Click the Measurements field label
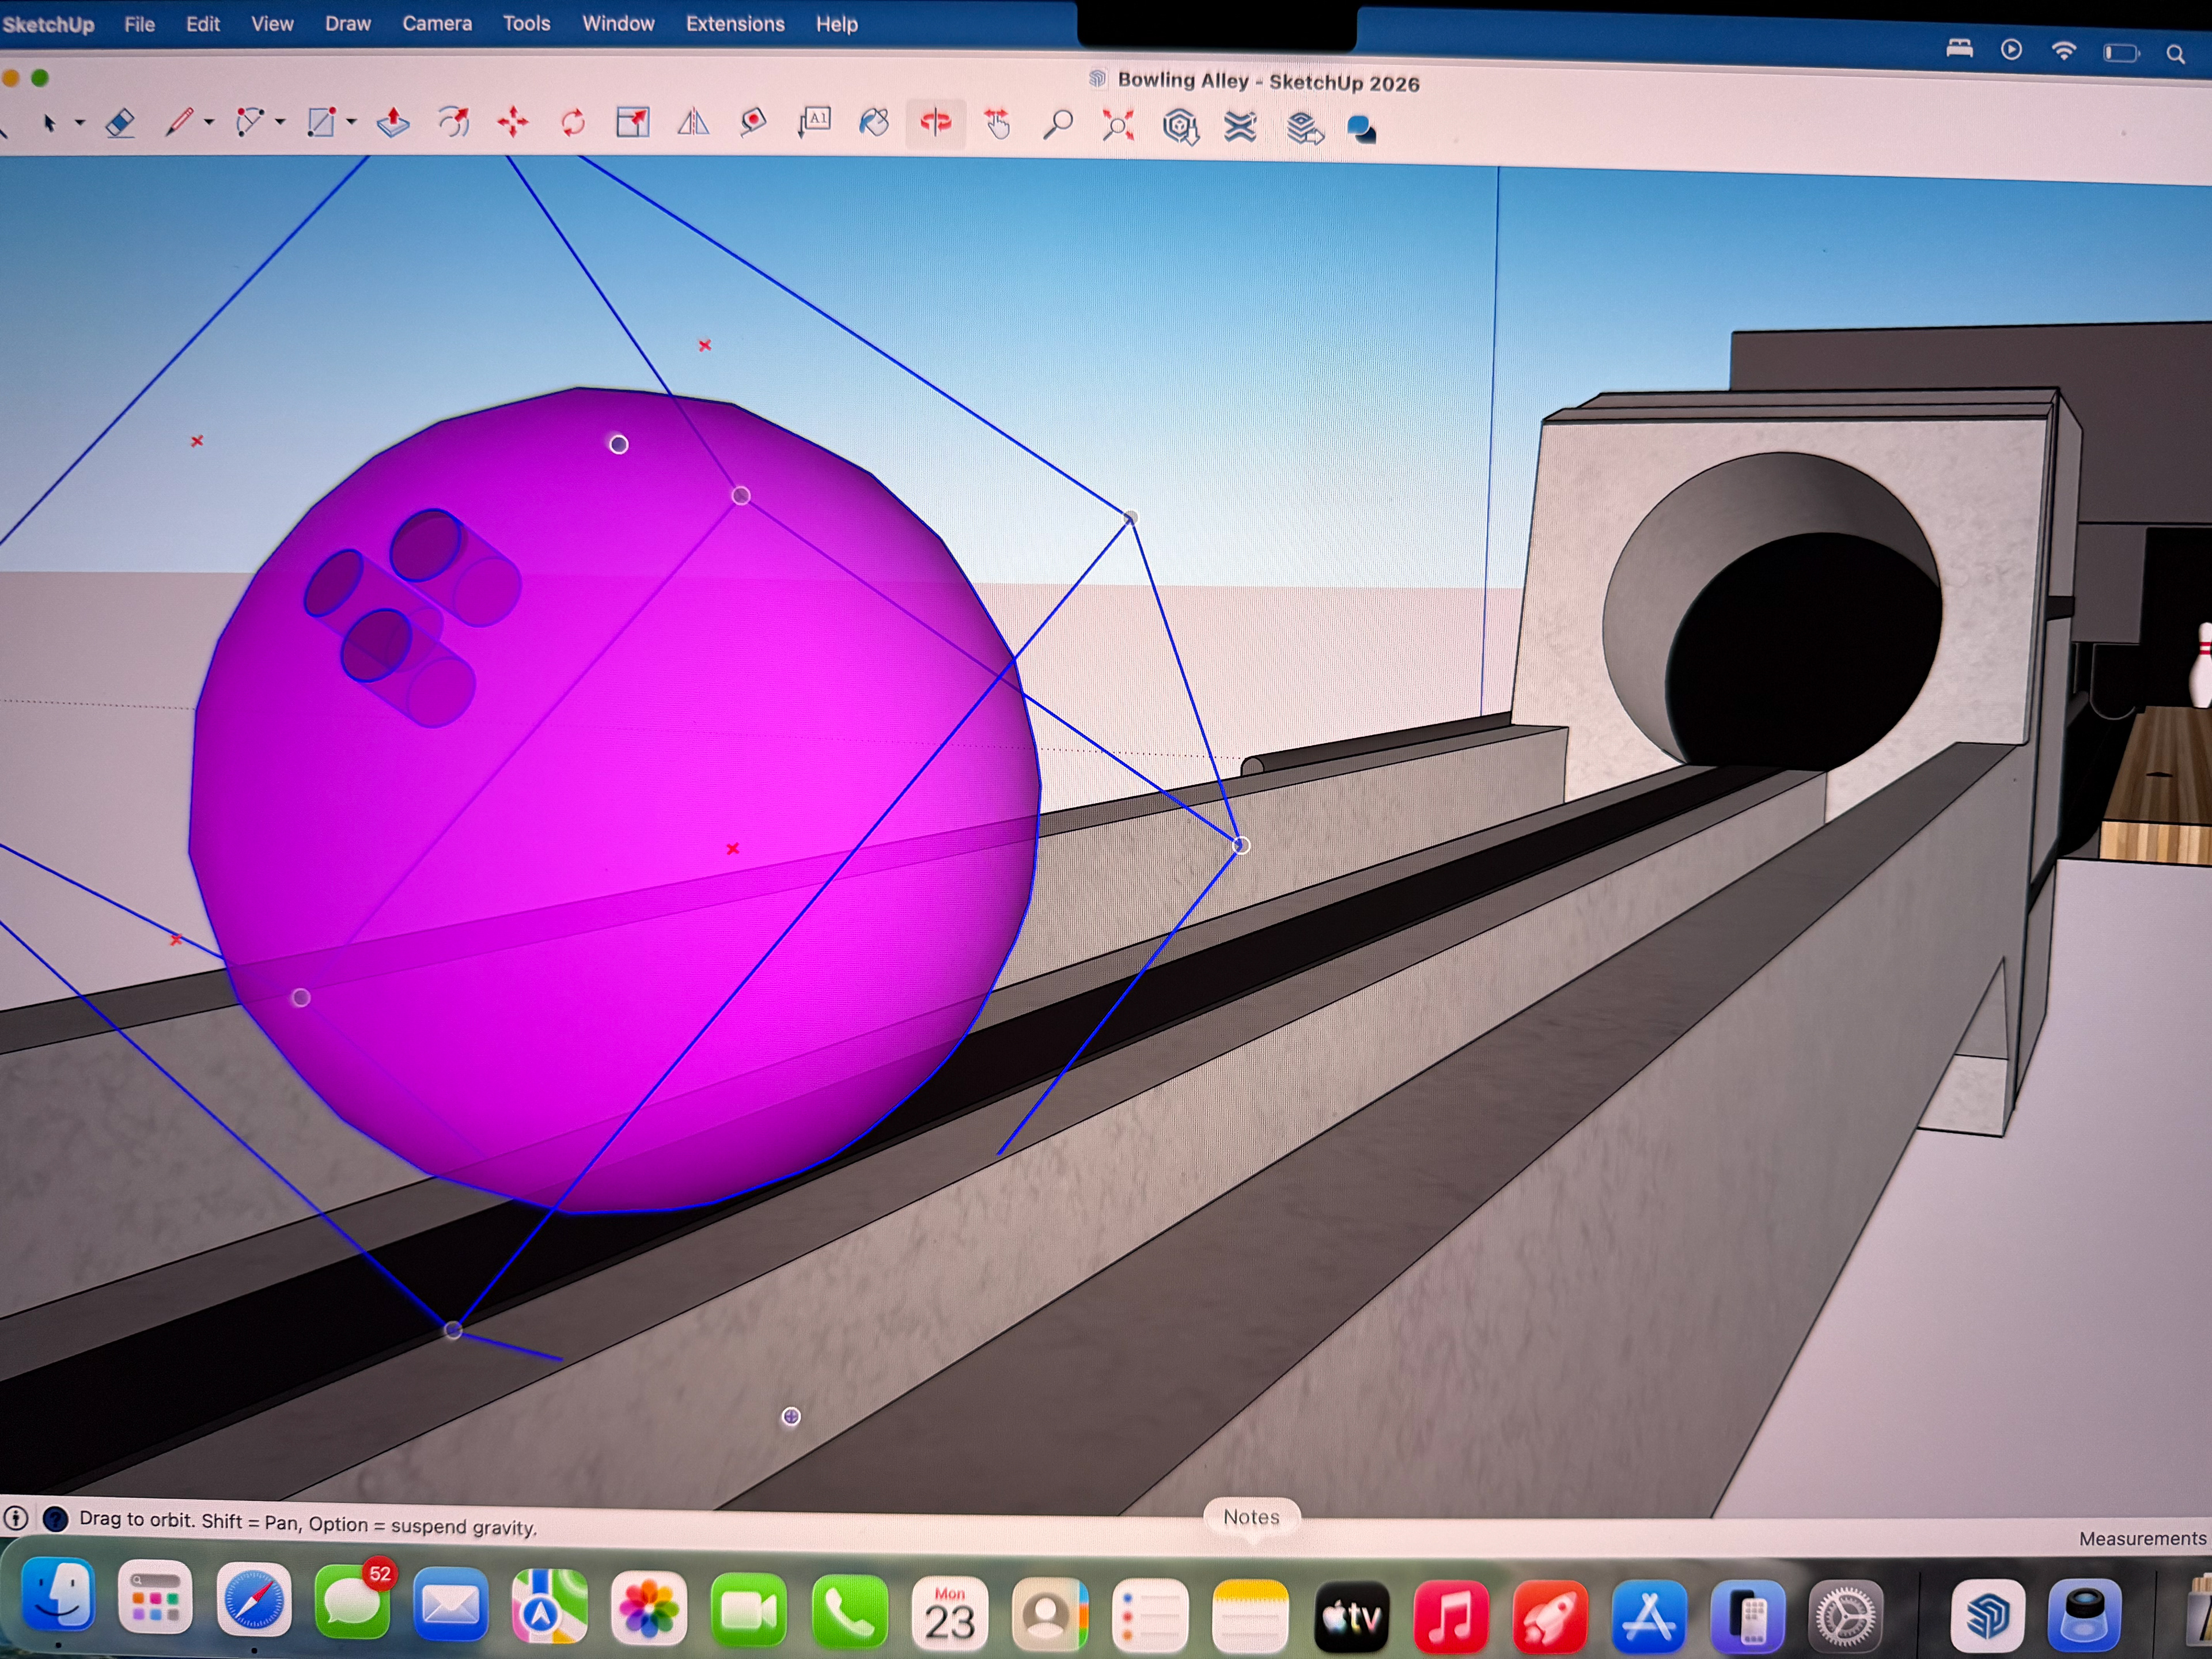 [x=2142, y=1538]
